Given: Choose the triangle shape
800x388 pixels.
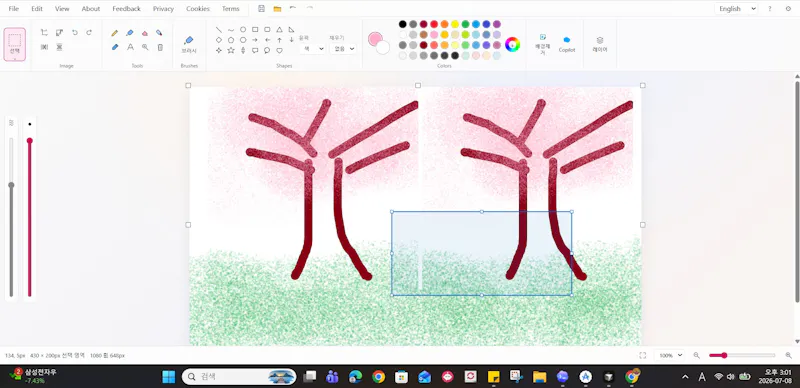Looking at the screenshot, I should click(279, 30).
